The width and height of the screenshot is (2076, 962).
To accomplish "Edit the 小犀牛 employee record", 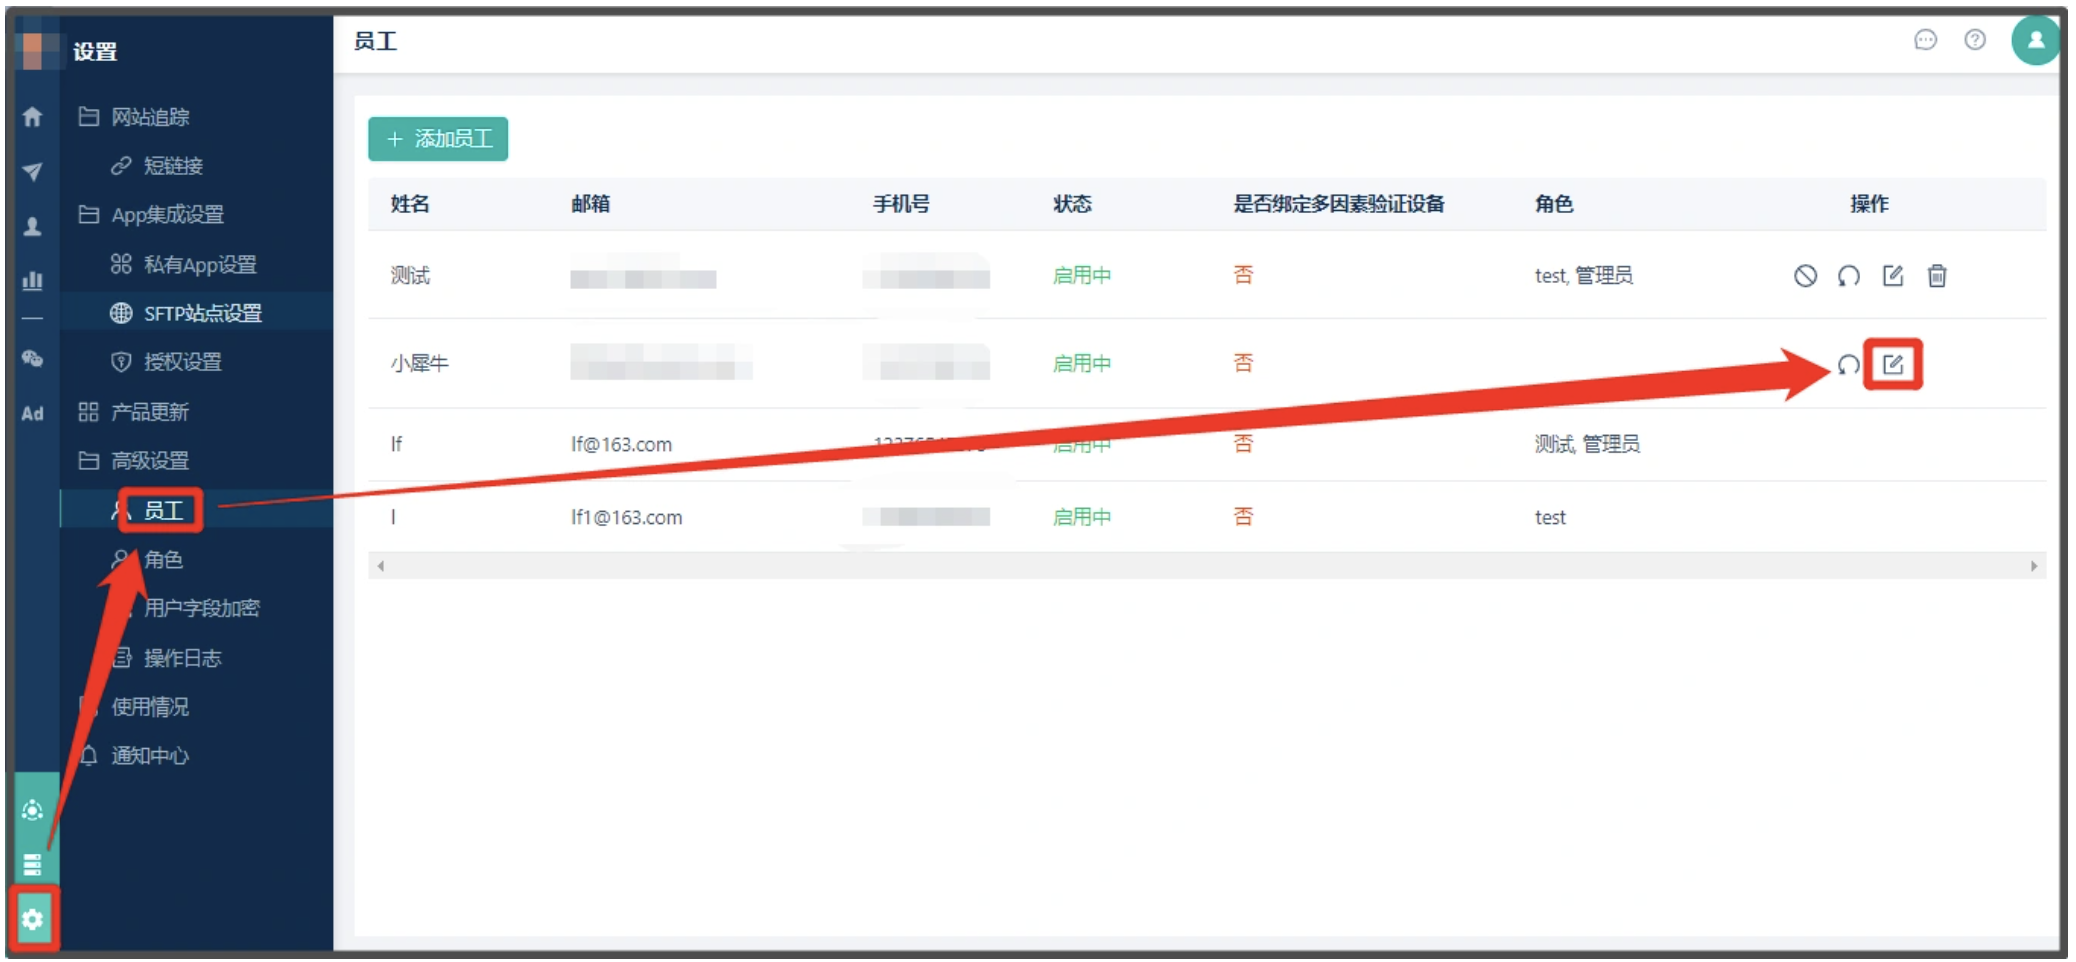I will tap(1892, 364).
